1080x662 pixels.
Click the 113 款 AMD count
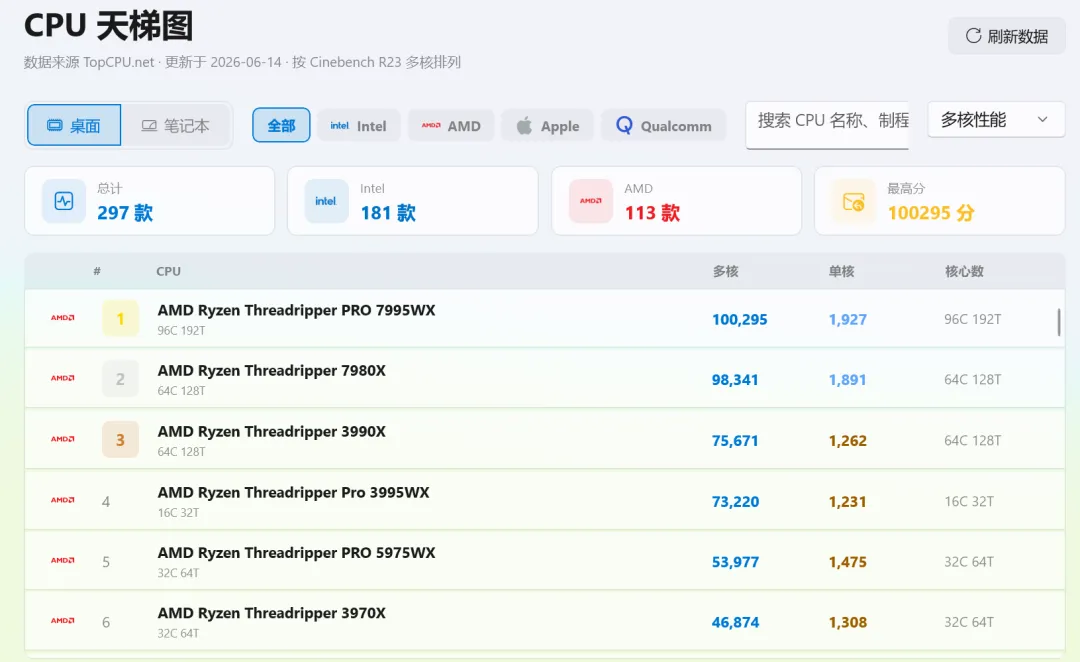[652, 213]
